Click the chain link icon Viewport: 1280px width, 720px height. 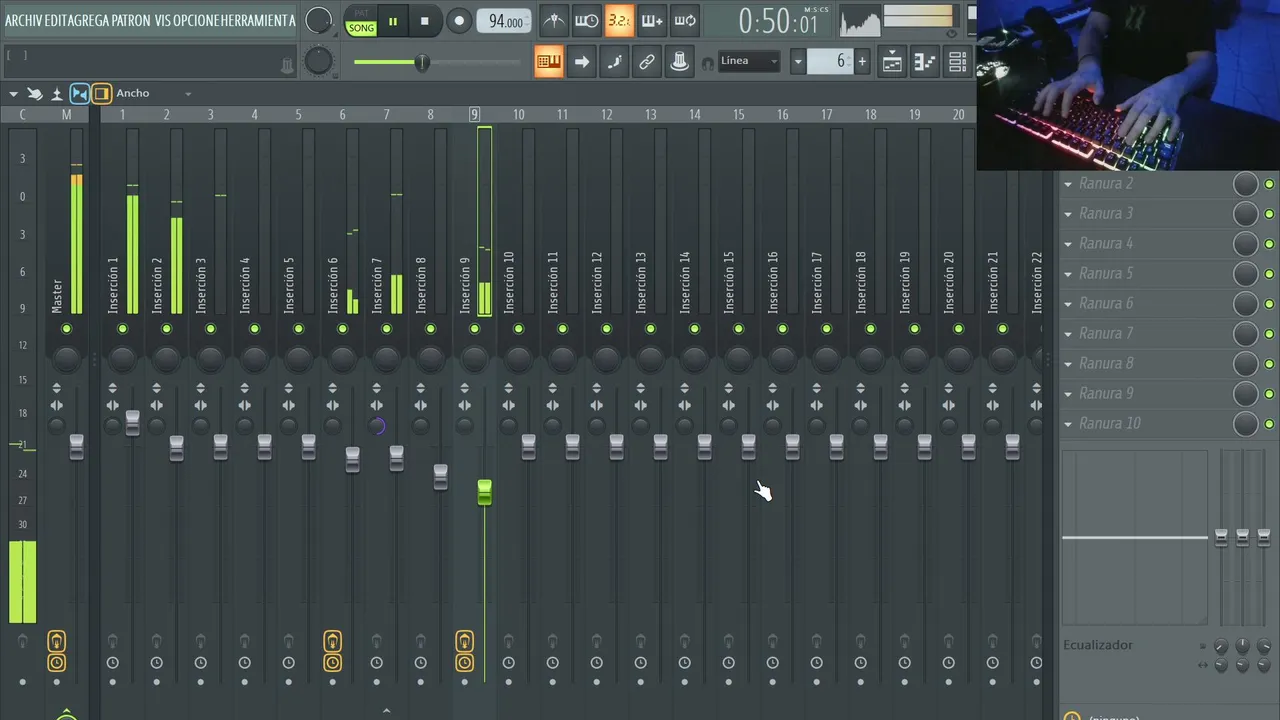click(x=647, y=62)
